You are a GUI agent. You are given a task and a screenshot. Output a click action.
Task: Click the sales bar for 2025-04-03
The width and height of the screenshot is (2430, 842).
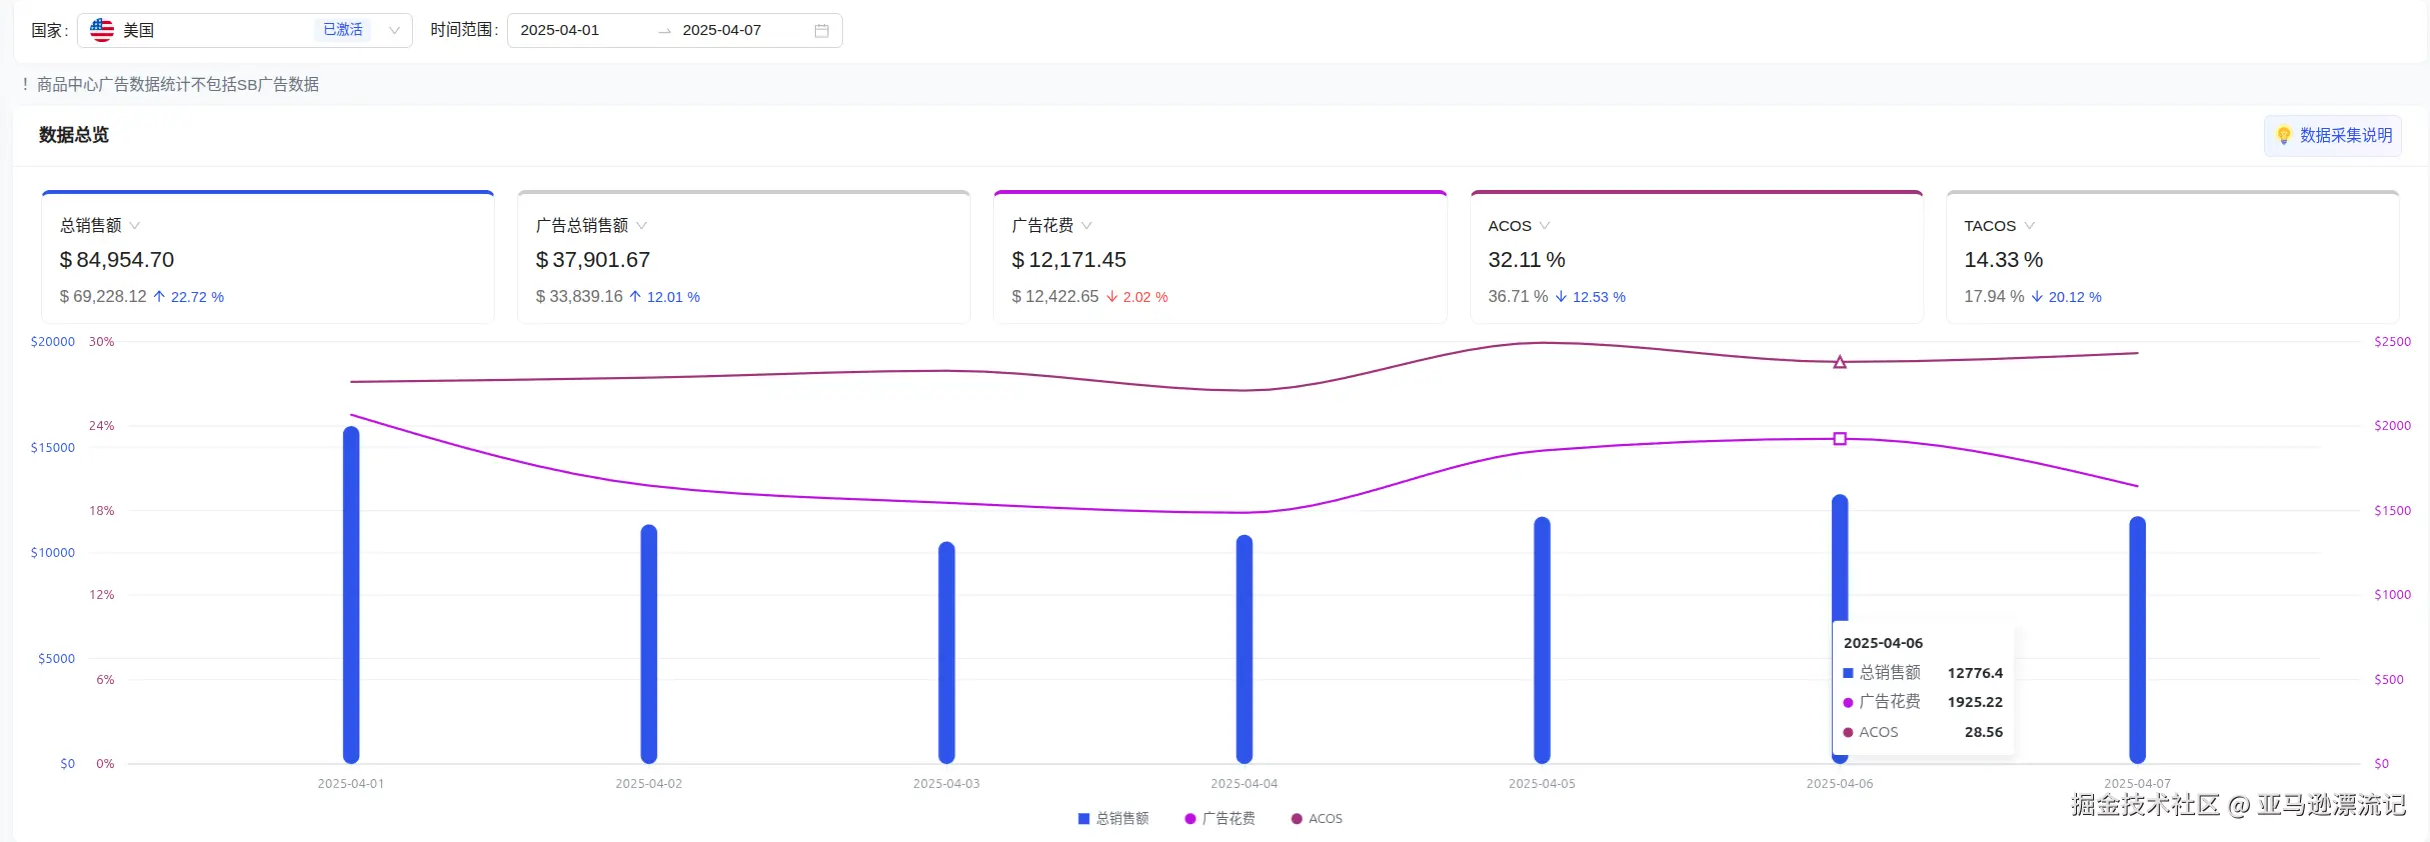(947, 653)
